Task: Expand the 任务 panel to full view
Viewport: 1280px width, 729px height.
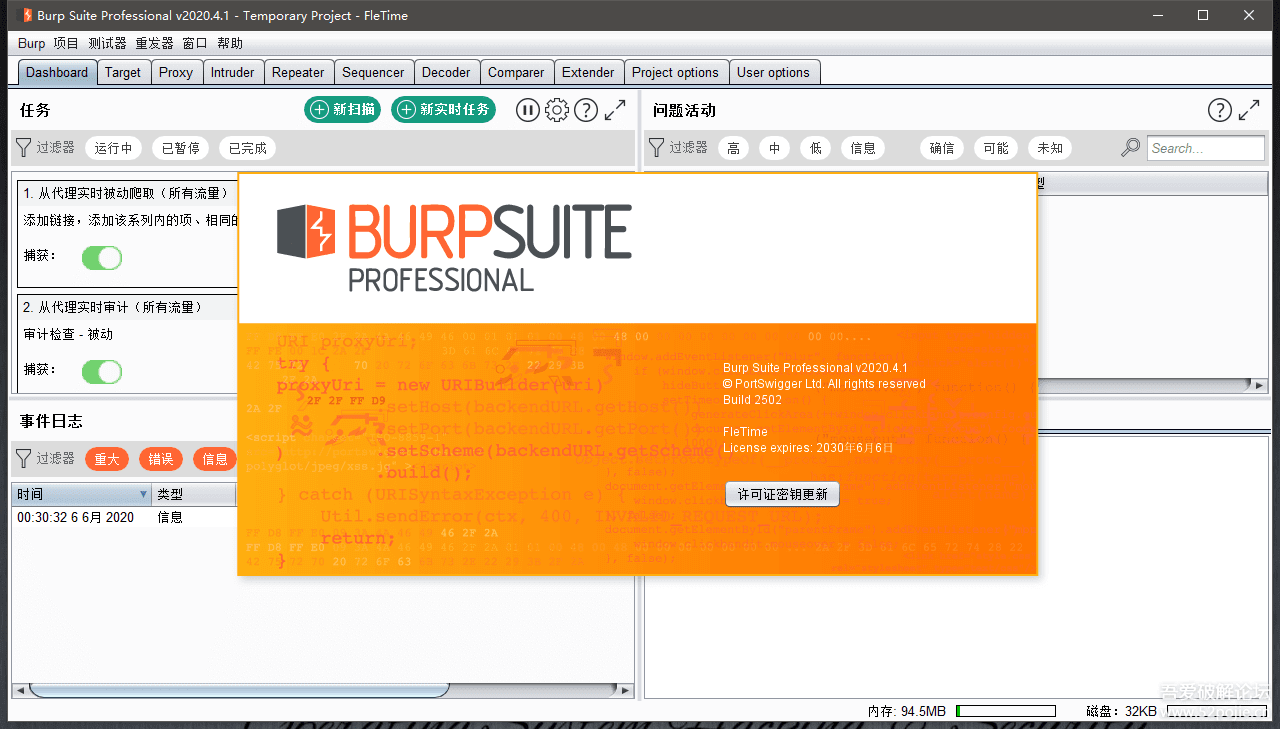Action: coord(615,110)
